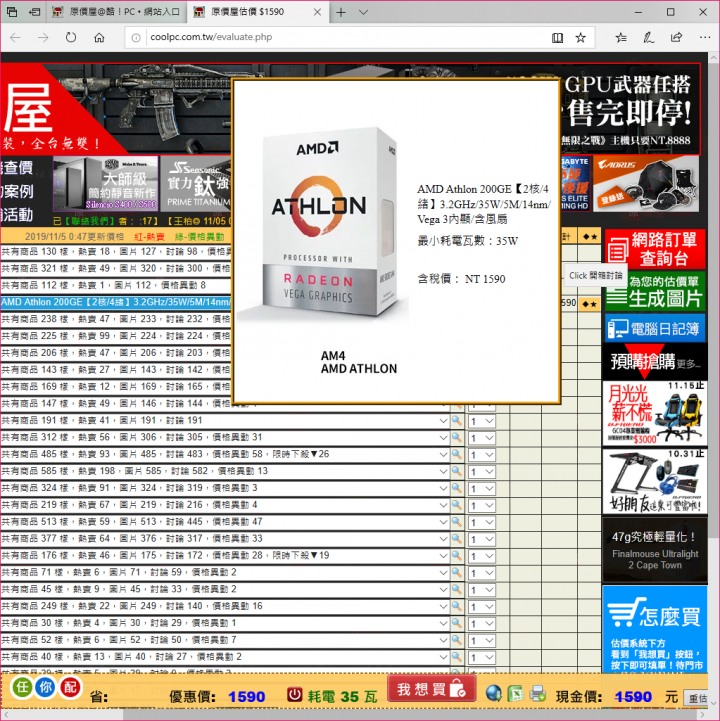The image size is (720, 721).
Task: Click magnifier icon for 共有商品 585 樣 row
Action: coord(457,471)
